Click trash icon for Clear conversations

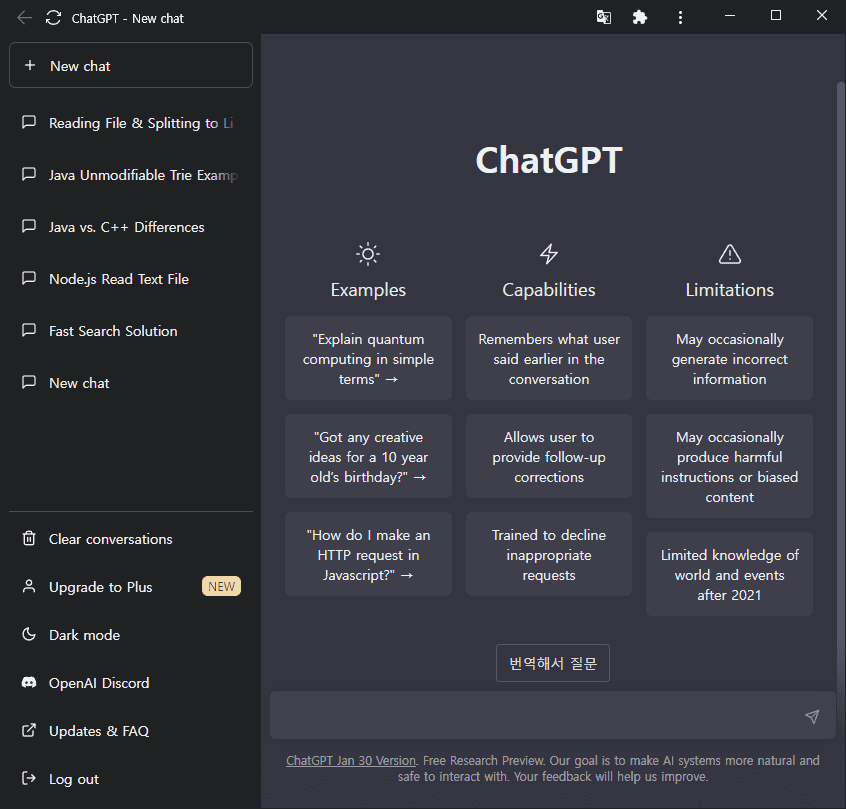tap(29, 538)
